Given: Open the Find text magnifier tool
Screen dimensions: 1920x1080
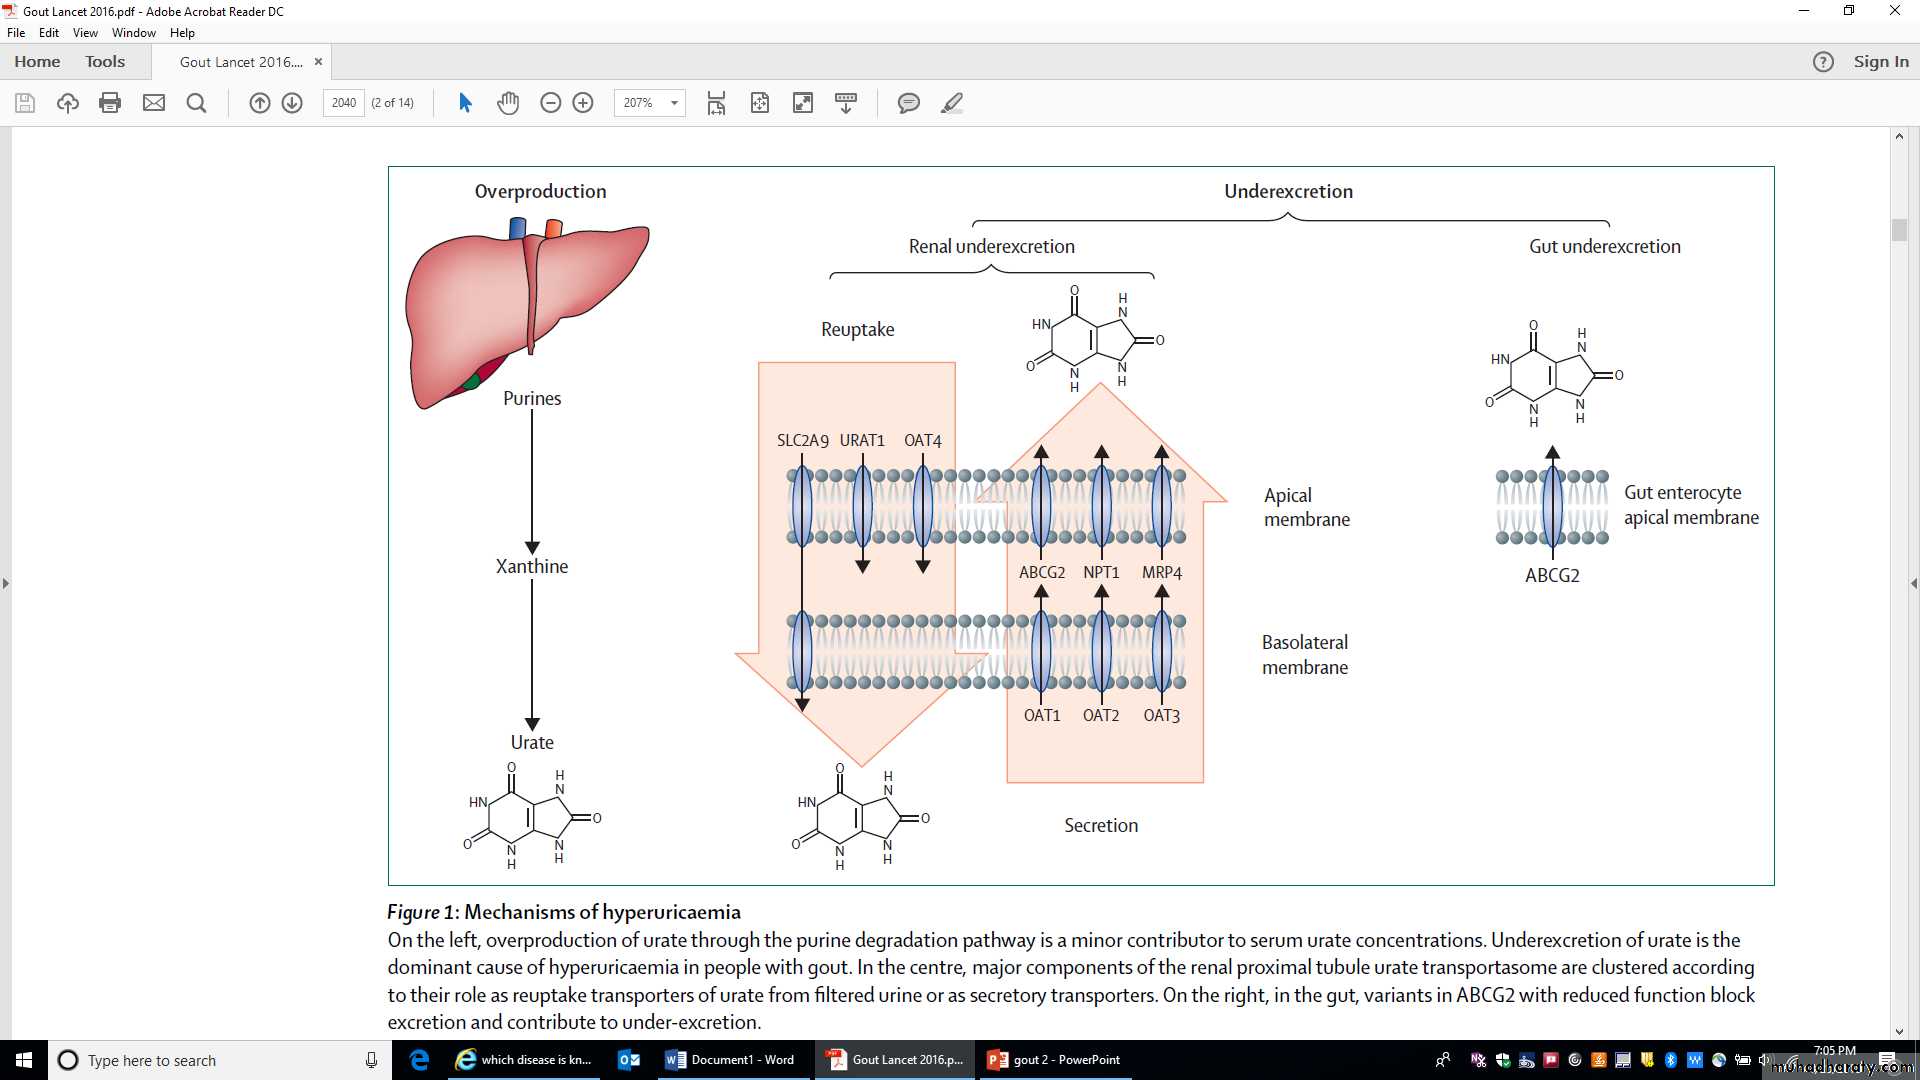Looking at the screenshot, I should (x=197, y=103).
